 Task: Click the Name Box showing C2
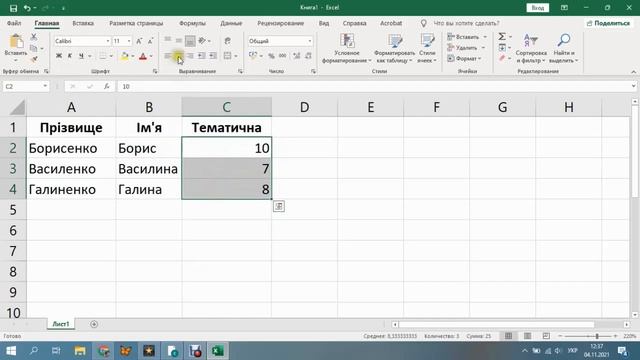click(x=25, y=87)
